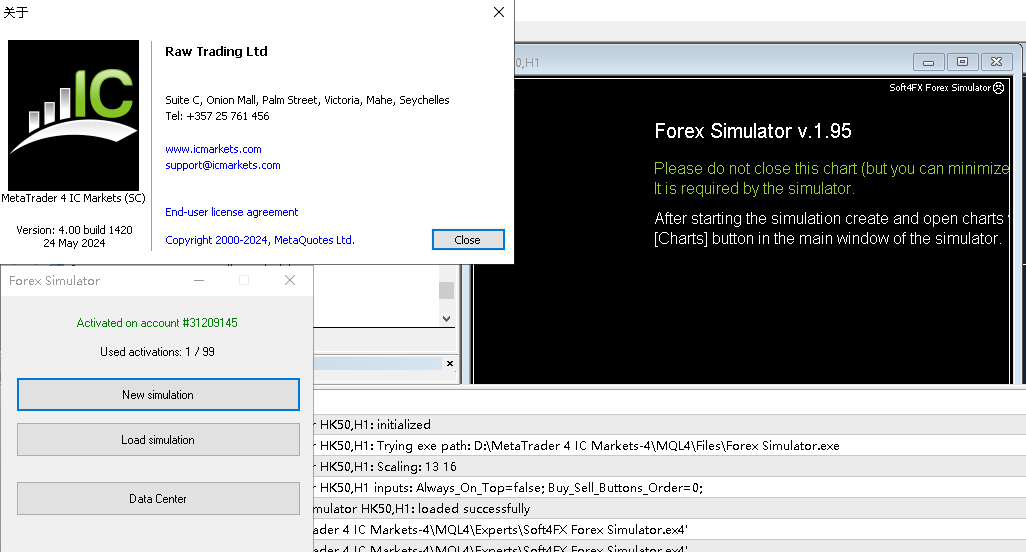Open www.icmarkets.com link
The width and height of the screenshot is (1026, 552).
[213, 149]
